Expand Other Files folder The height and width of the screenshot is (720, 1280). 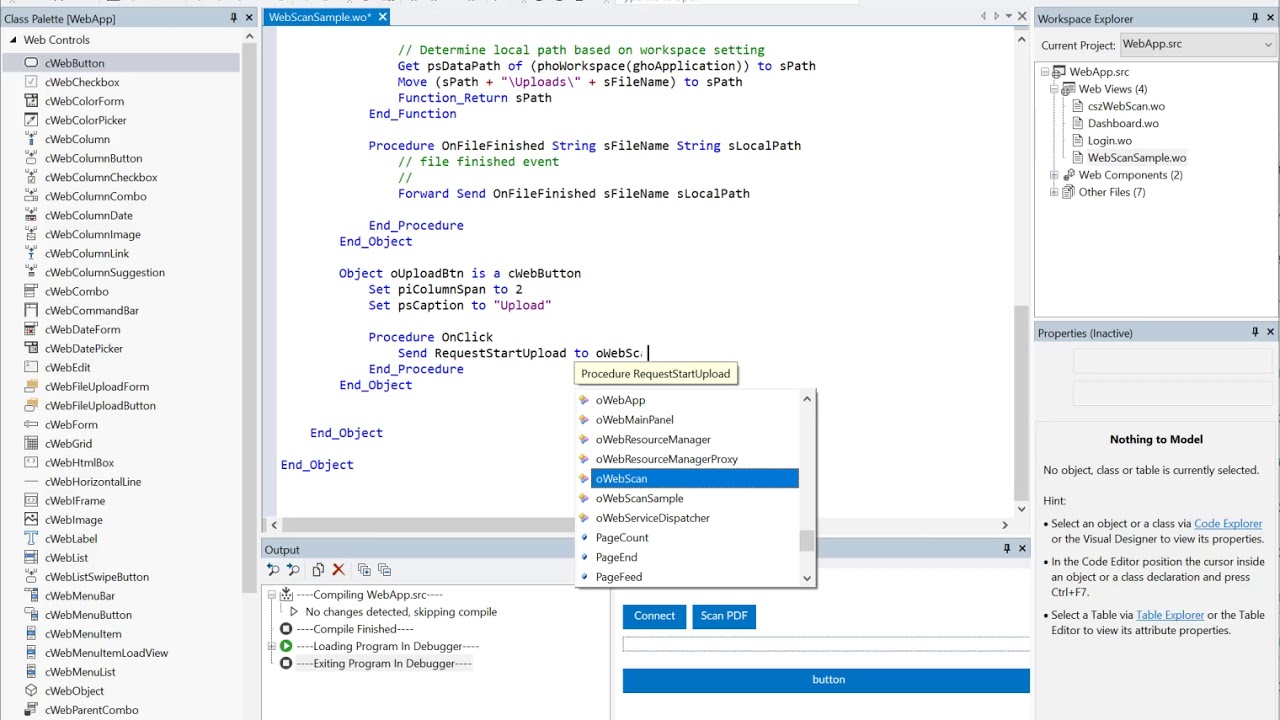click(x=1054, y=192)
